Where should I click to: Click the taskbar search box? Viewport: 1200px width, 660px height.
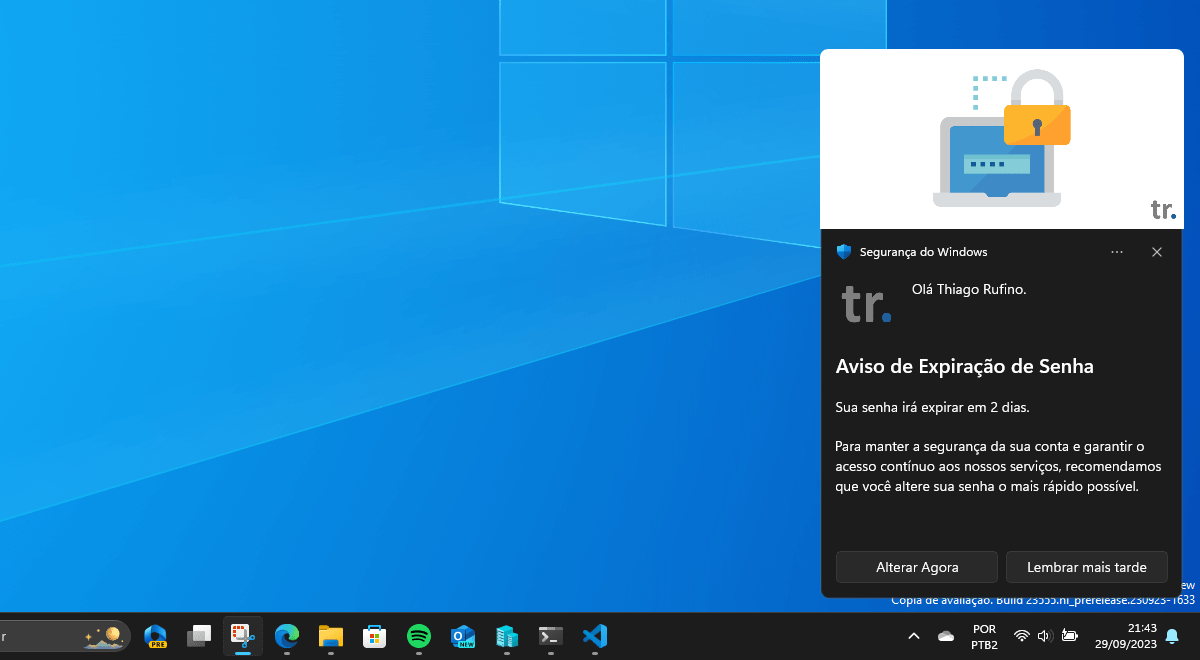(64, 636)
